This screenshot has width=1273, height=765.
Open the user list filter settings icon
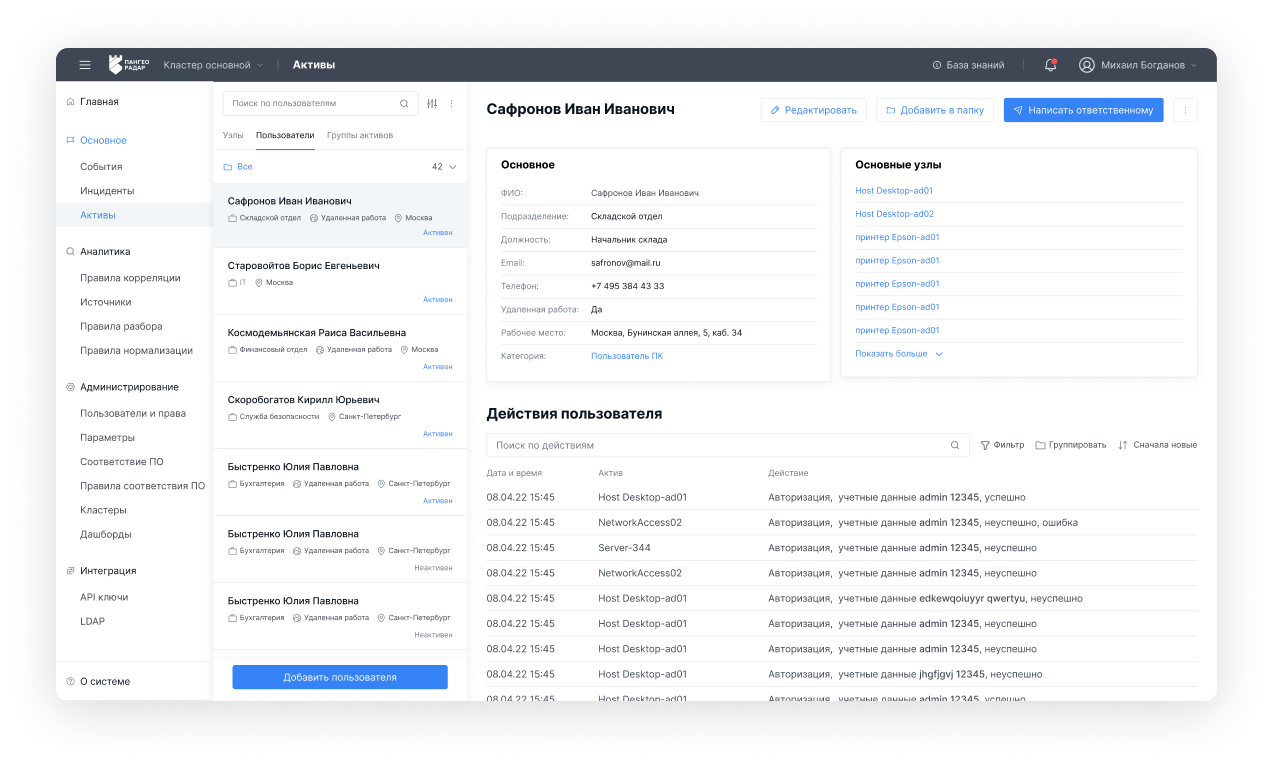432,103
